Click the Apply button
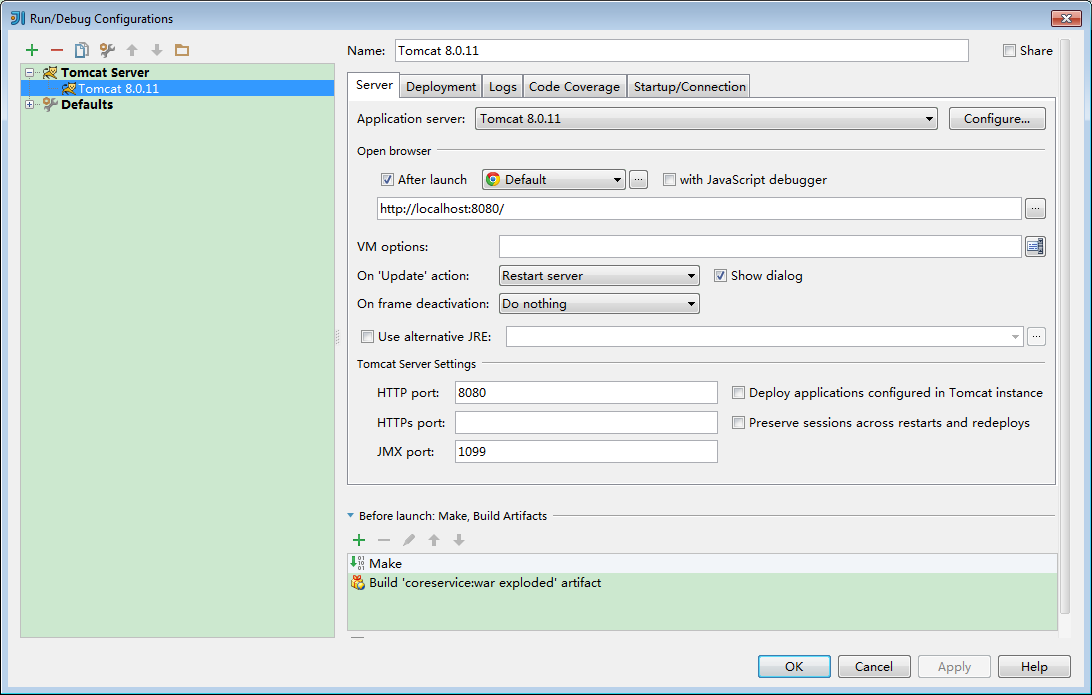The height and width of the screenshot is (695, 1092). [x=954, y=666]
